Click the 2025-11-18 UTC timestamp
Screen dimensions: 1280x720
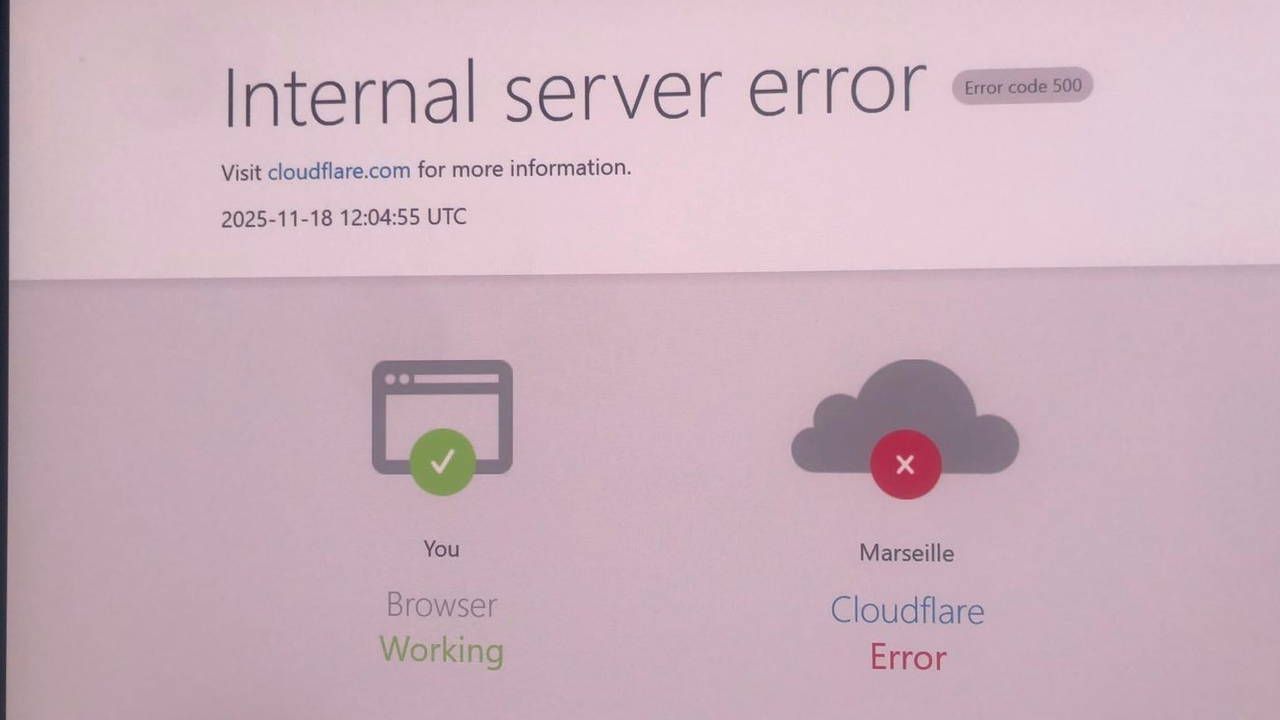343,217
